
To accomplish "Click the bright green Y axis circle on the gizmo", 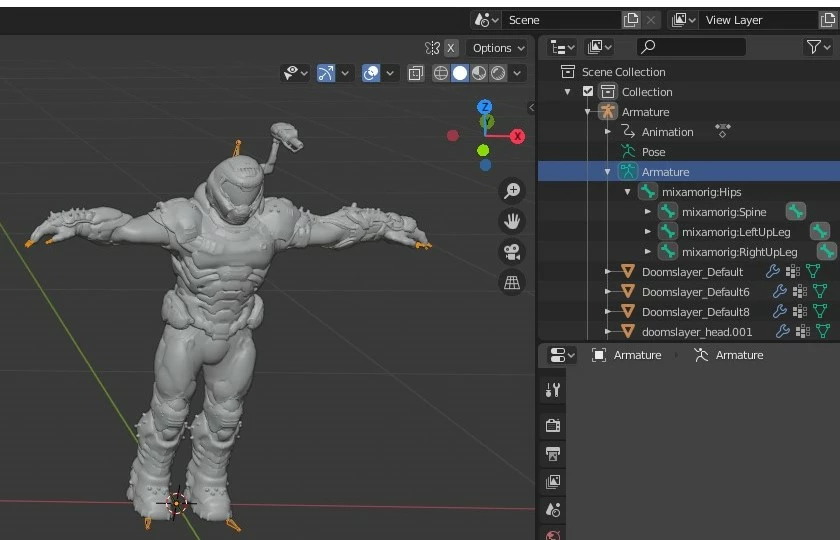I will click(483, 151).
